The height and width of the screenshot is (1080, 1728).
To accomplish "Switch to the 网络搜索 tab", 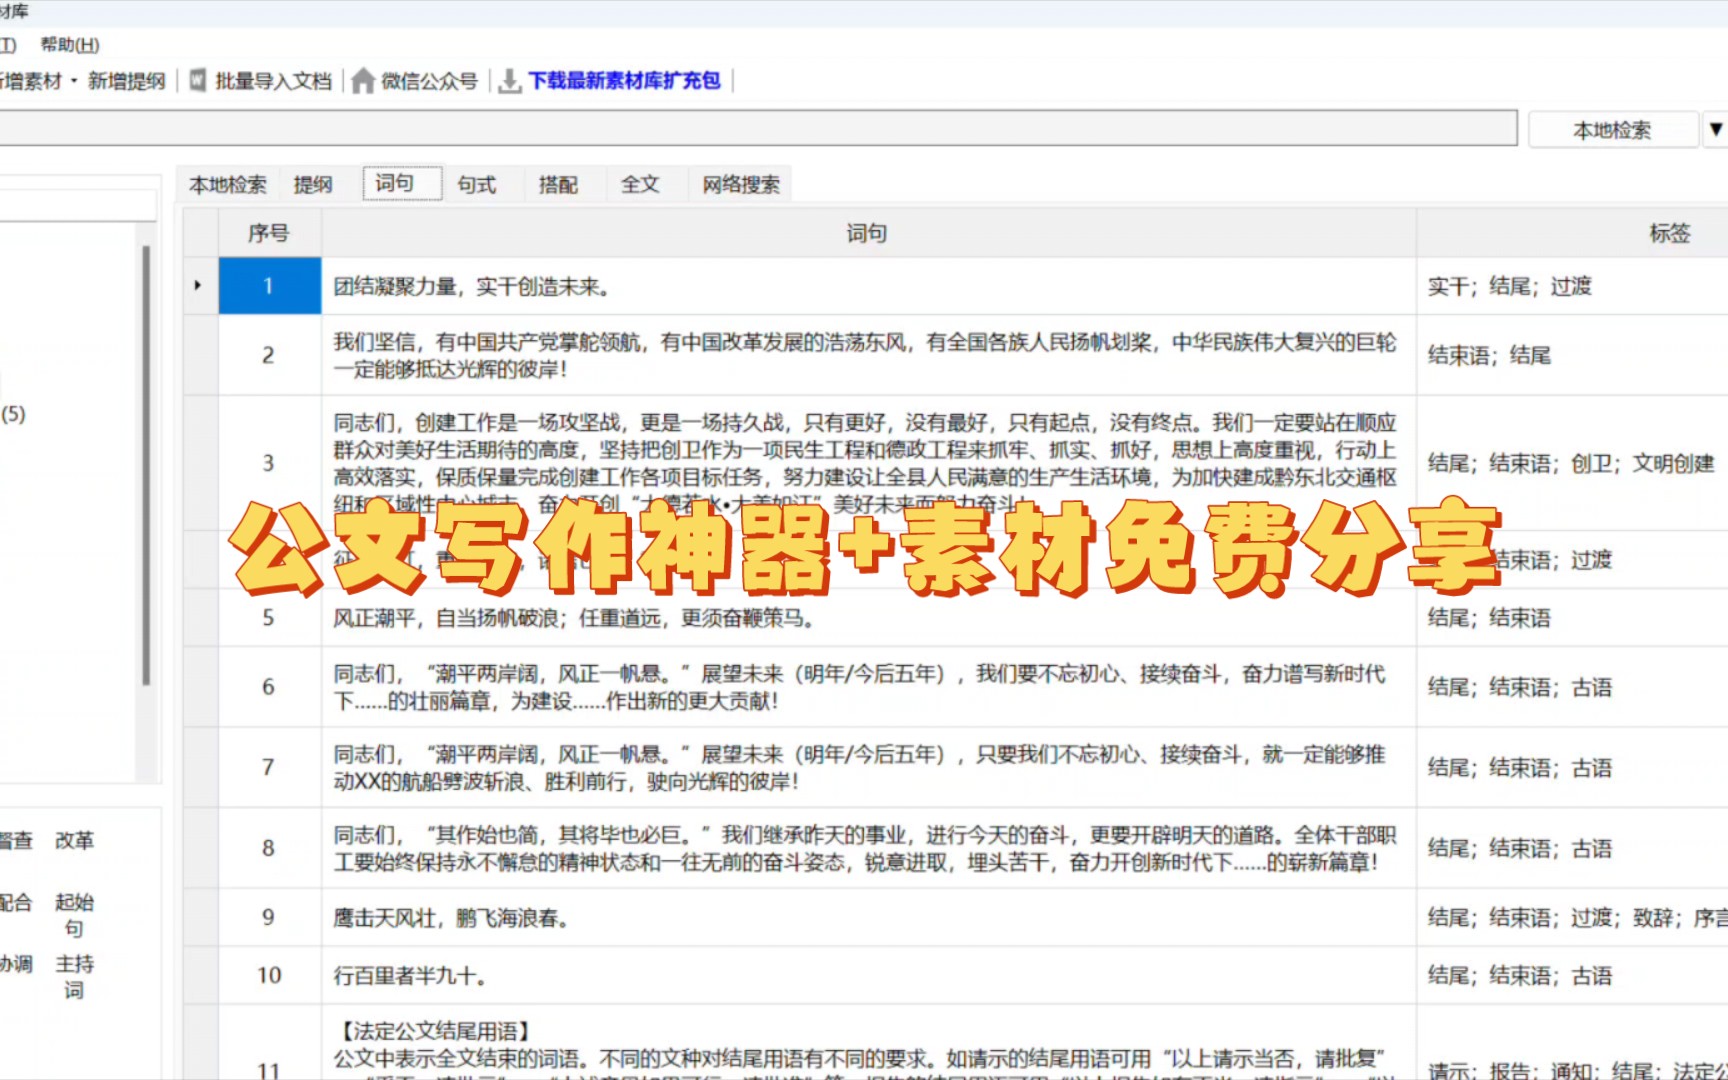I will click(741, 184).
